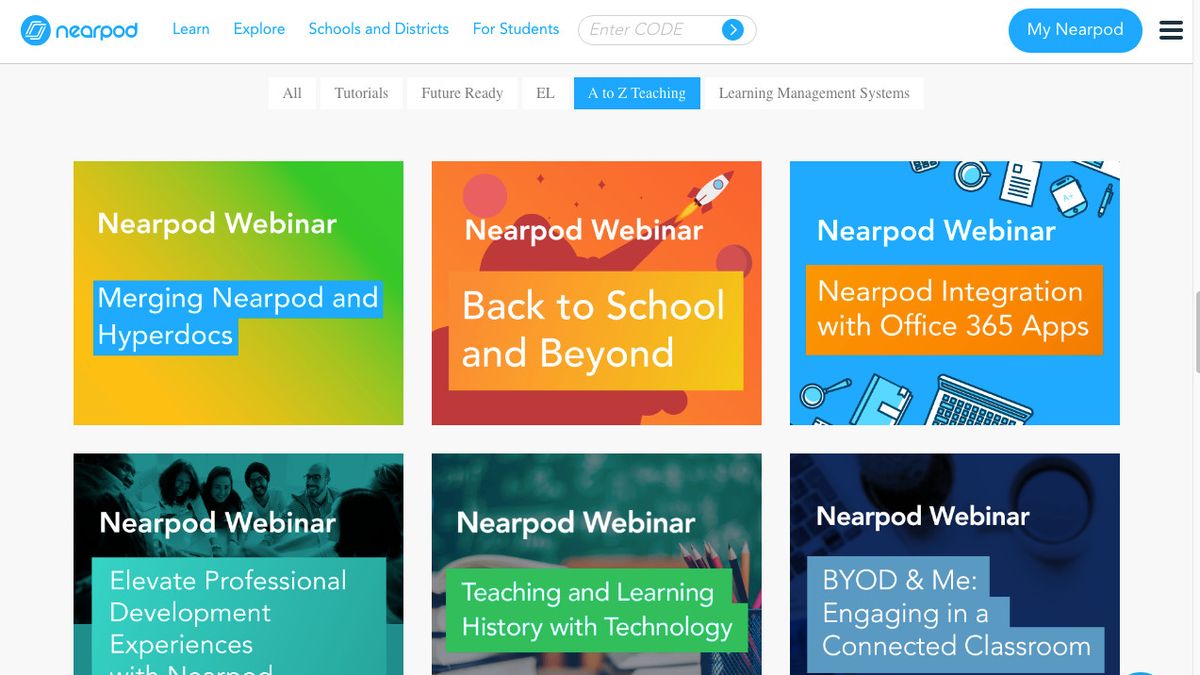The width and height of the screenshot is (1200, 675).
Task: Select Learning Management Systems tab
Action: coord(814,93)
